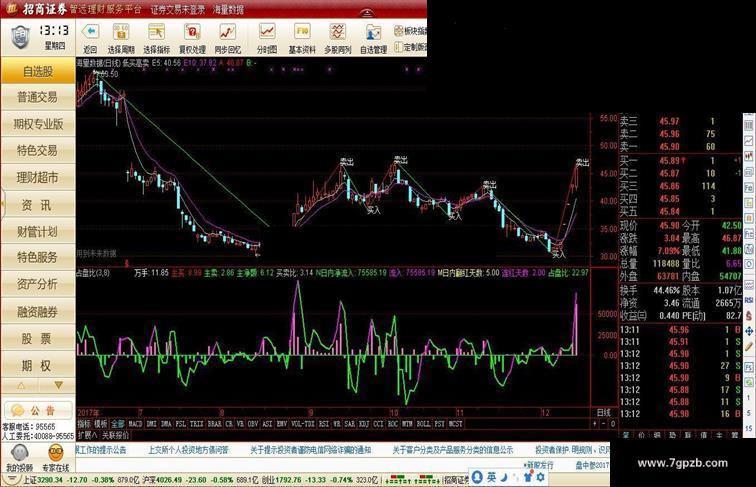Toggle the 同步回忆 sync replay icon
Screen dimensions: 756x487
[227, 32]
